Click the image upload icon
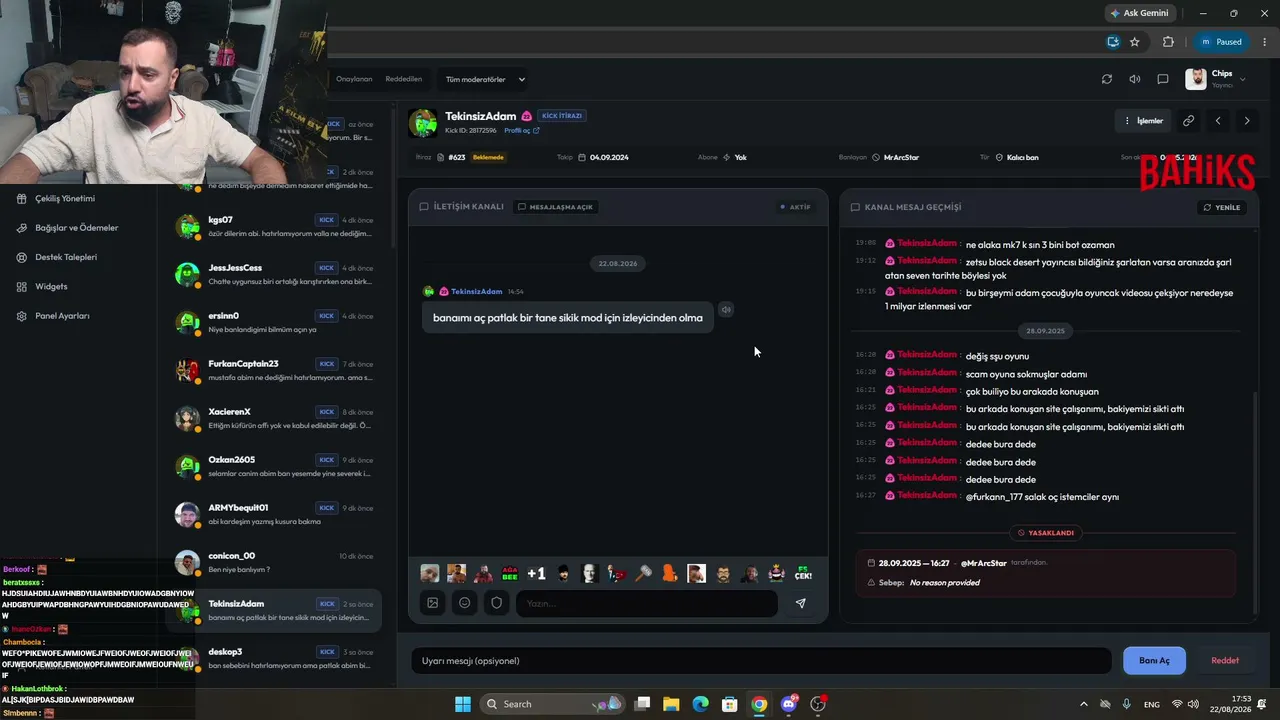Viewport: 1280px width, 720px height. point(432,603)
